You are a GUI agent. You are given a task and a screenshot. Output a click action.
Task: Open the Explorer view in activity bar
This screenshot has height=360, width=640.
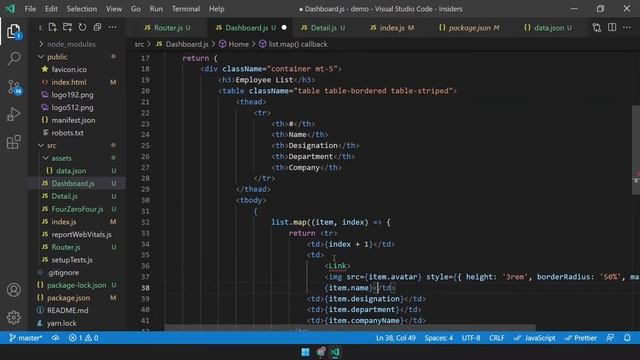pos(13,31)
